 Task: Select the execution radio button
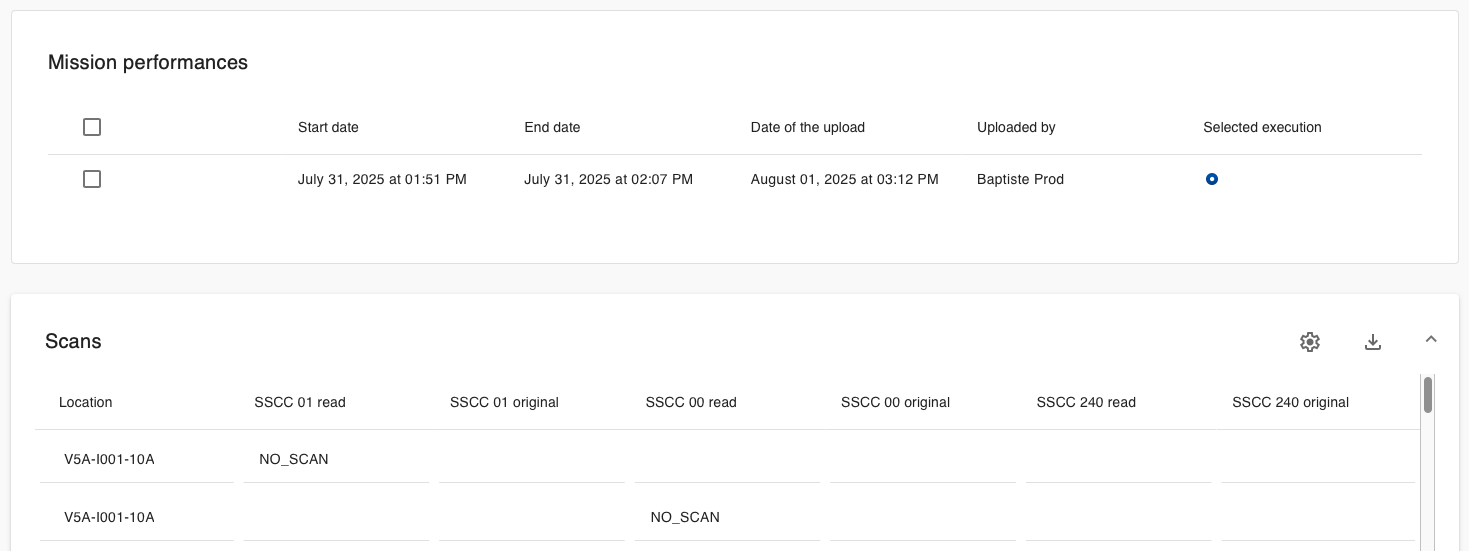(x=1212, y=179)
